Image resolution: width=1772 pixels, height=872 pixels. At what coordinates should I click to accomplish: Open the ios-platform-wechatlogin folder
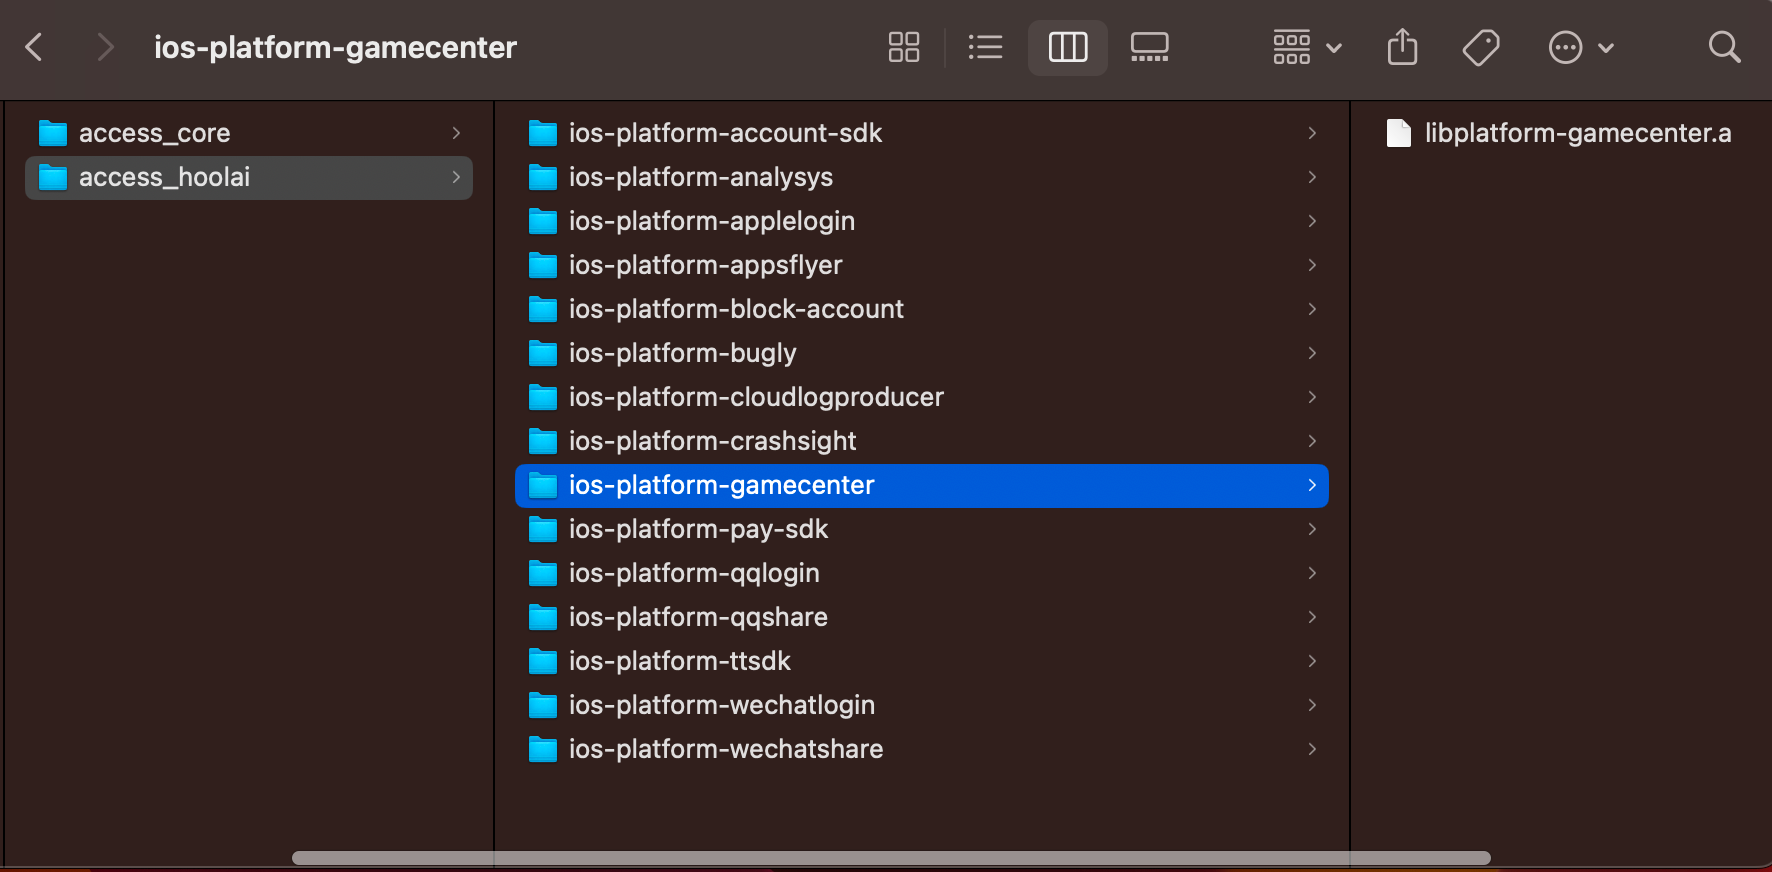click(x=922, y=705)
